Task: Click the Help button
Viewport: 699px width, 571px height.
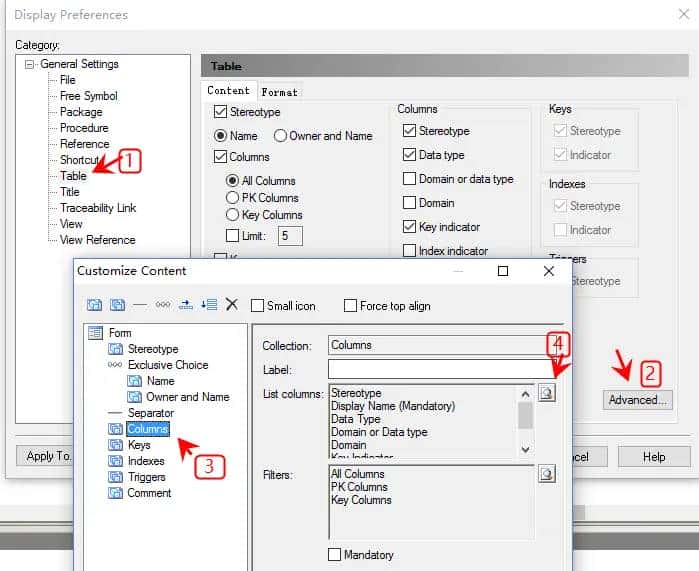Action: 654,457
